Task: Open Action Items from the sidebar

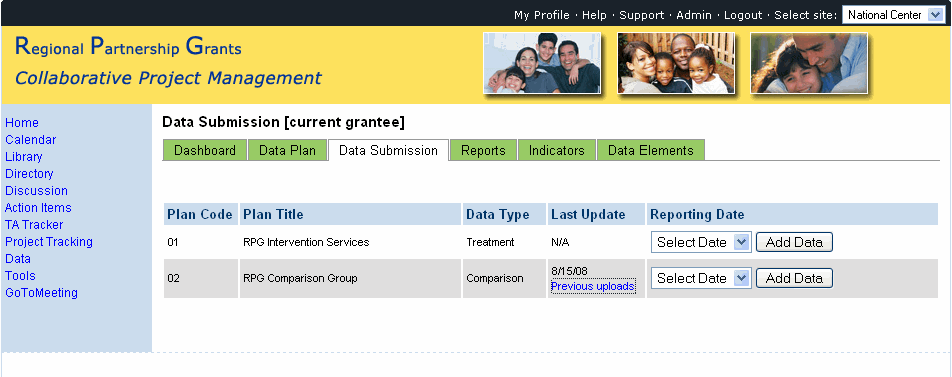Action: click(x=38, y=208)
